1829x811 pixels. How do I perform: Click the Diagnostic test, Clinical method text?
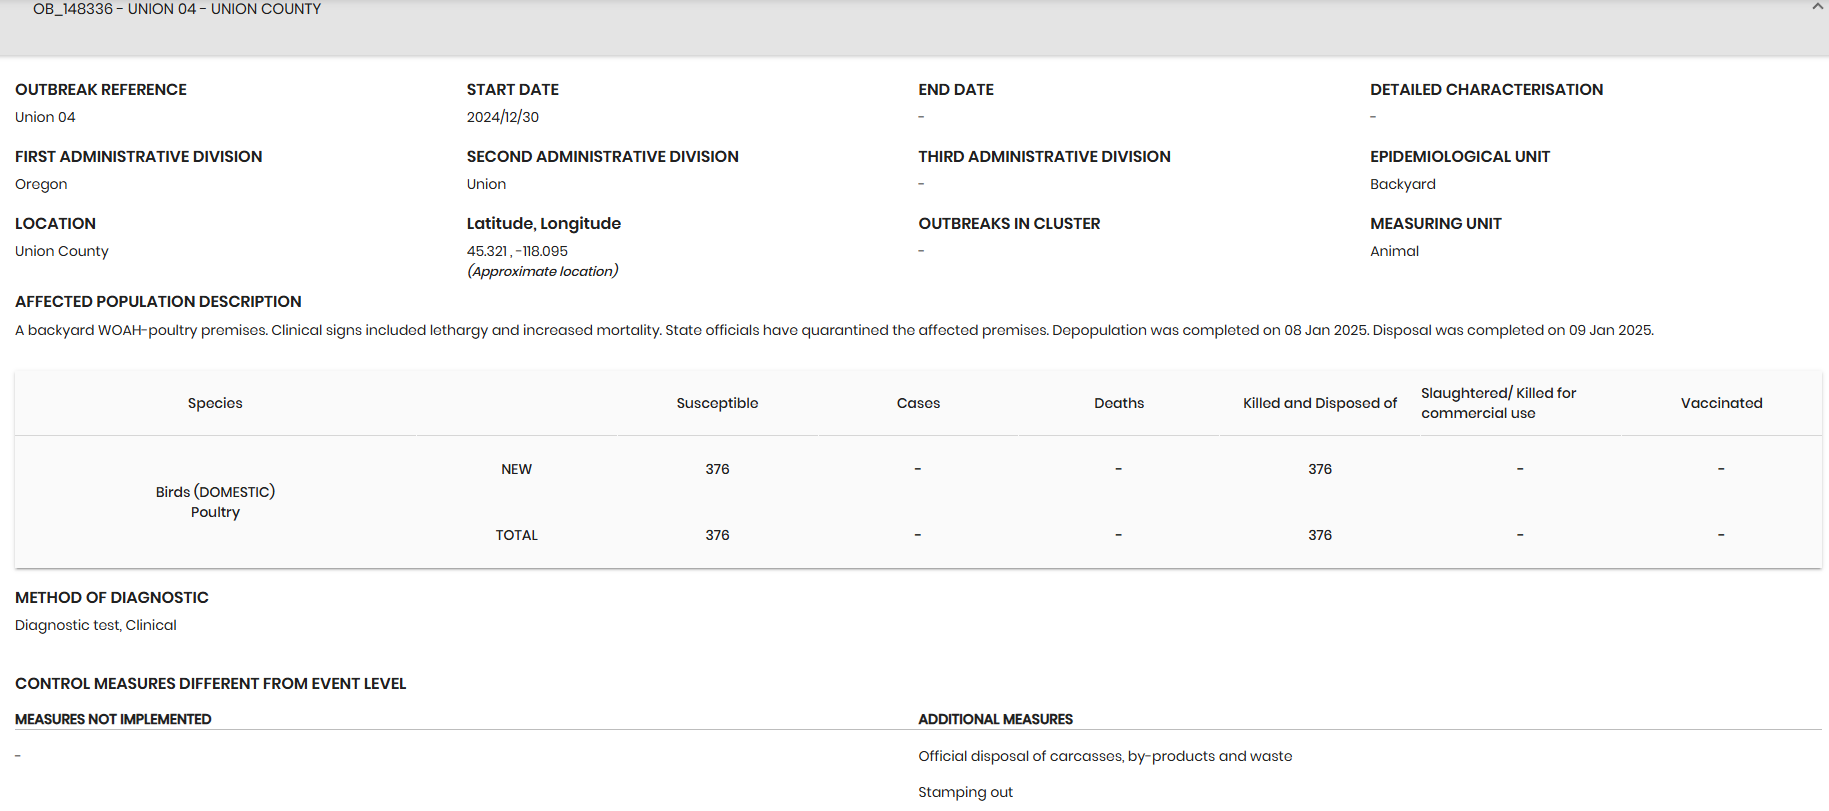click(96, 625)
